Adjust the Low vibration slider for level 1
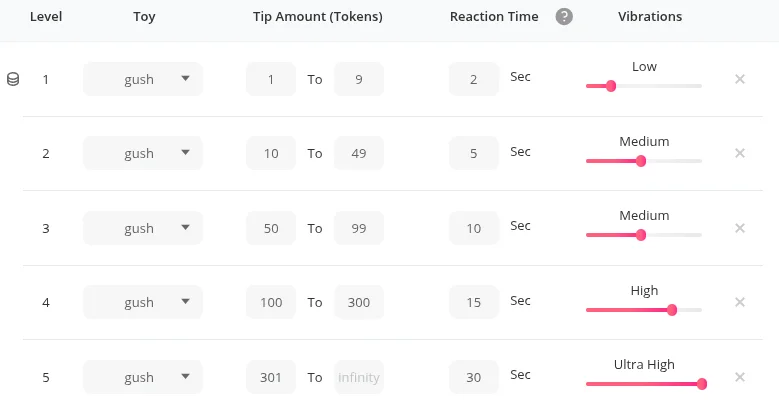Screen dimensions: 779x409 pos(611,86)
